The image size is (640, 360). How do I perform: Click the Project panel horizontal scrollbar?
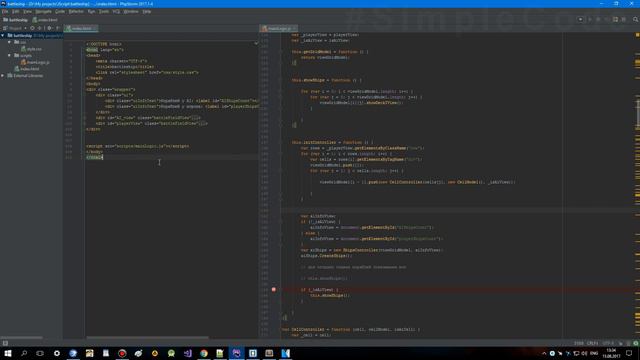(x=21, y=338)
